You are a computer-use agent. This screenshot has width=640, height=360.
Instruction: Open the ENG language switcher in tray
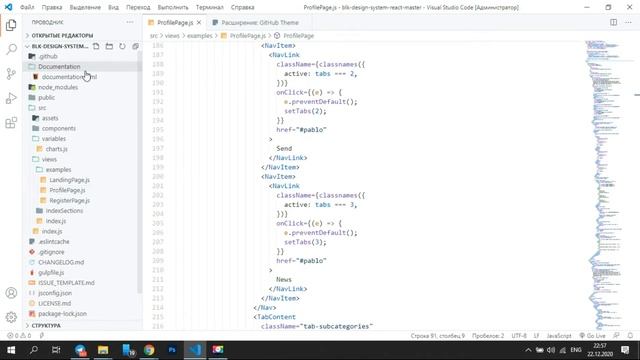click(576, 350)
